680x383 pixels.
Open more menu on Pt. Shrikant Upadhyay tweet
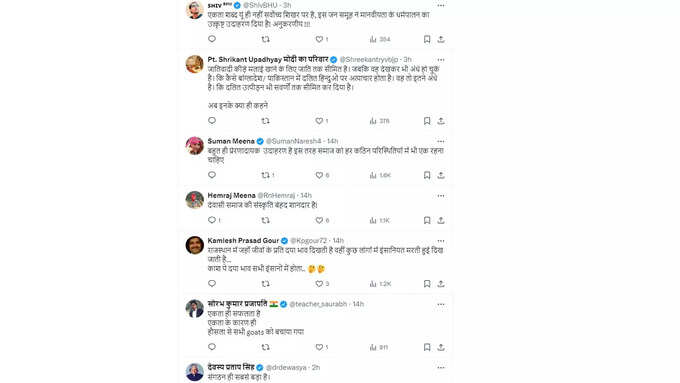441,60
